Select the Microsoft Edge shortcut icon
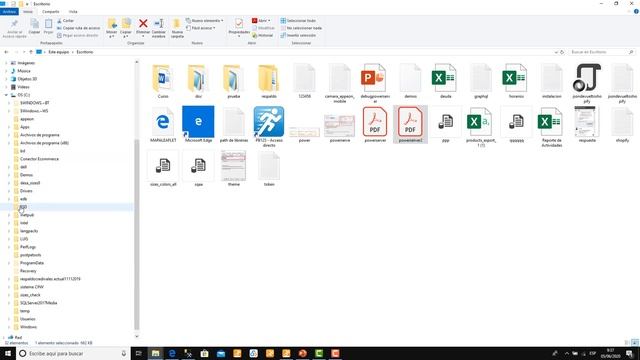This screenshot has width=640, height=360. pos(198,122)
